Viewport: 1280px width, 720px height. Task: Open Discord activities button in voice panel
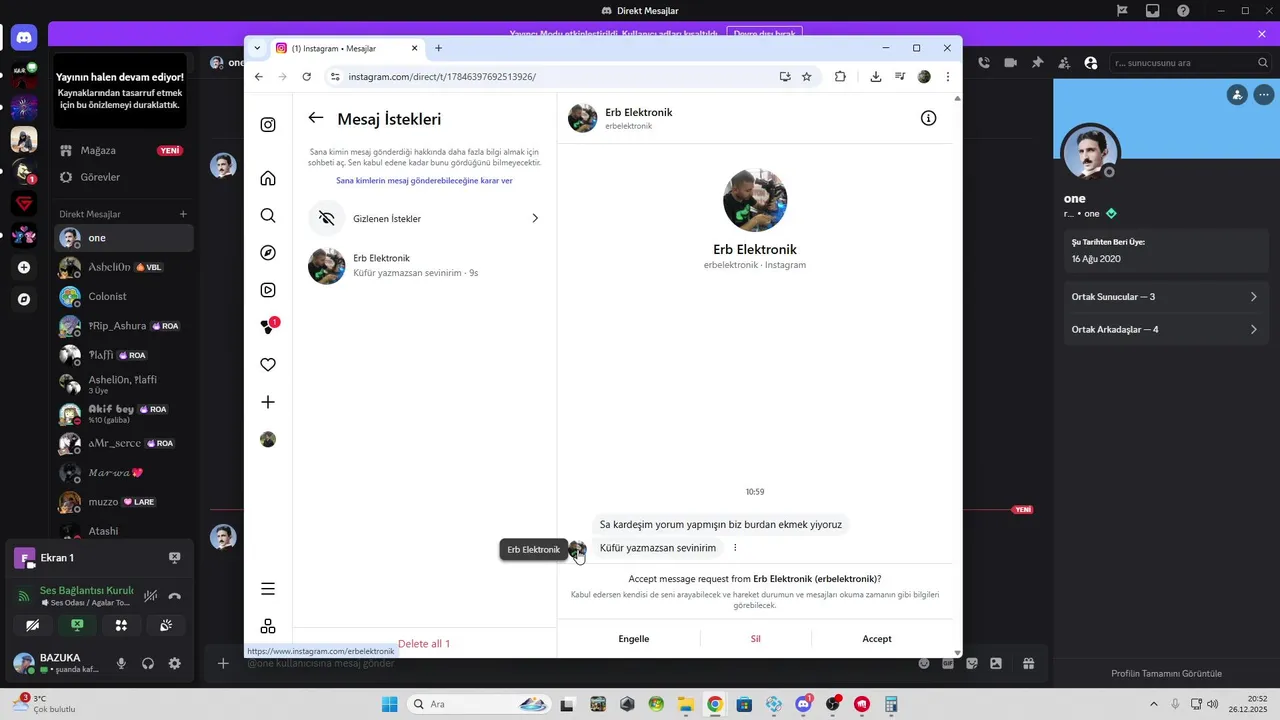[x=121, y=625]
